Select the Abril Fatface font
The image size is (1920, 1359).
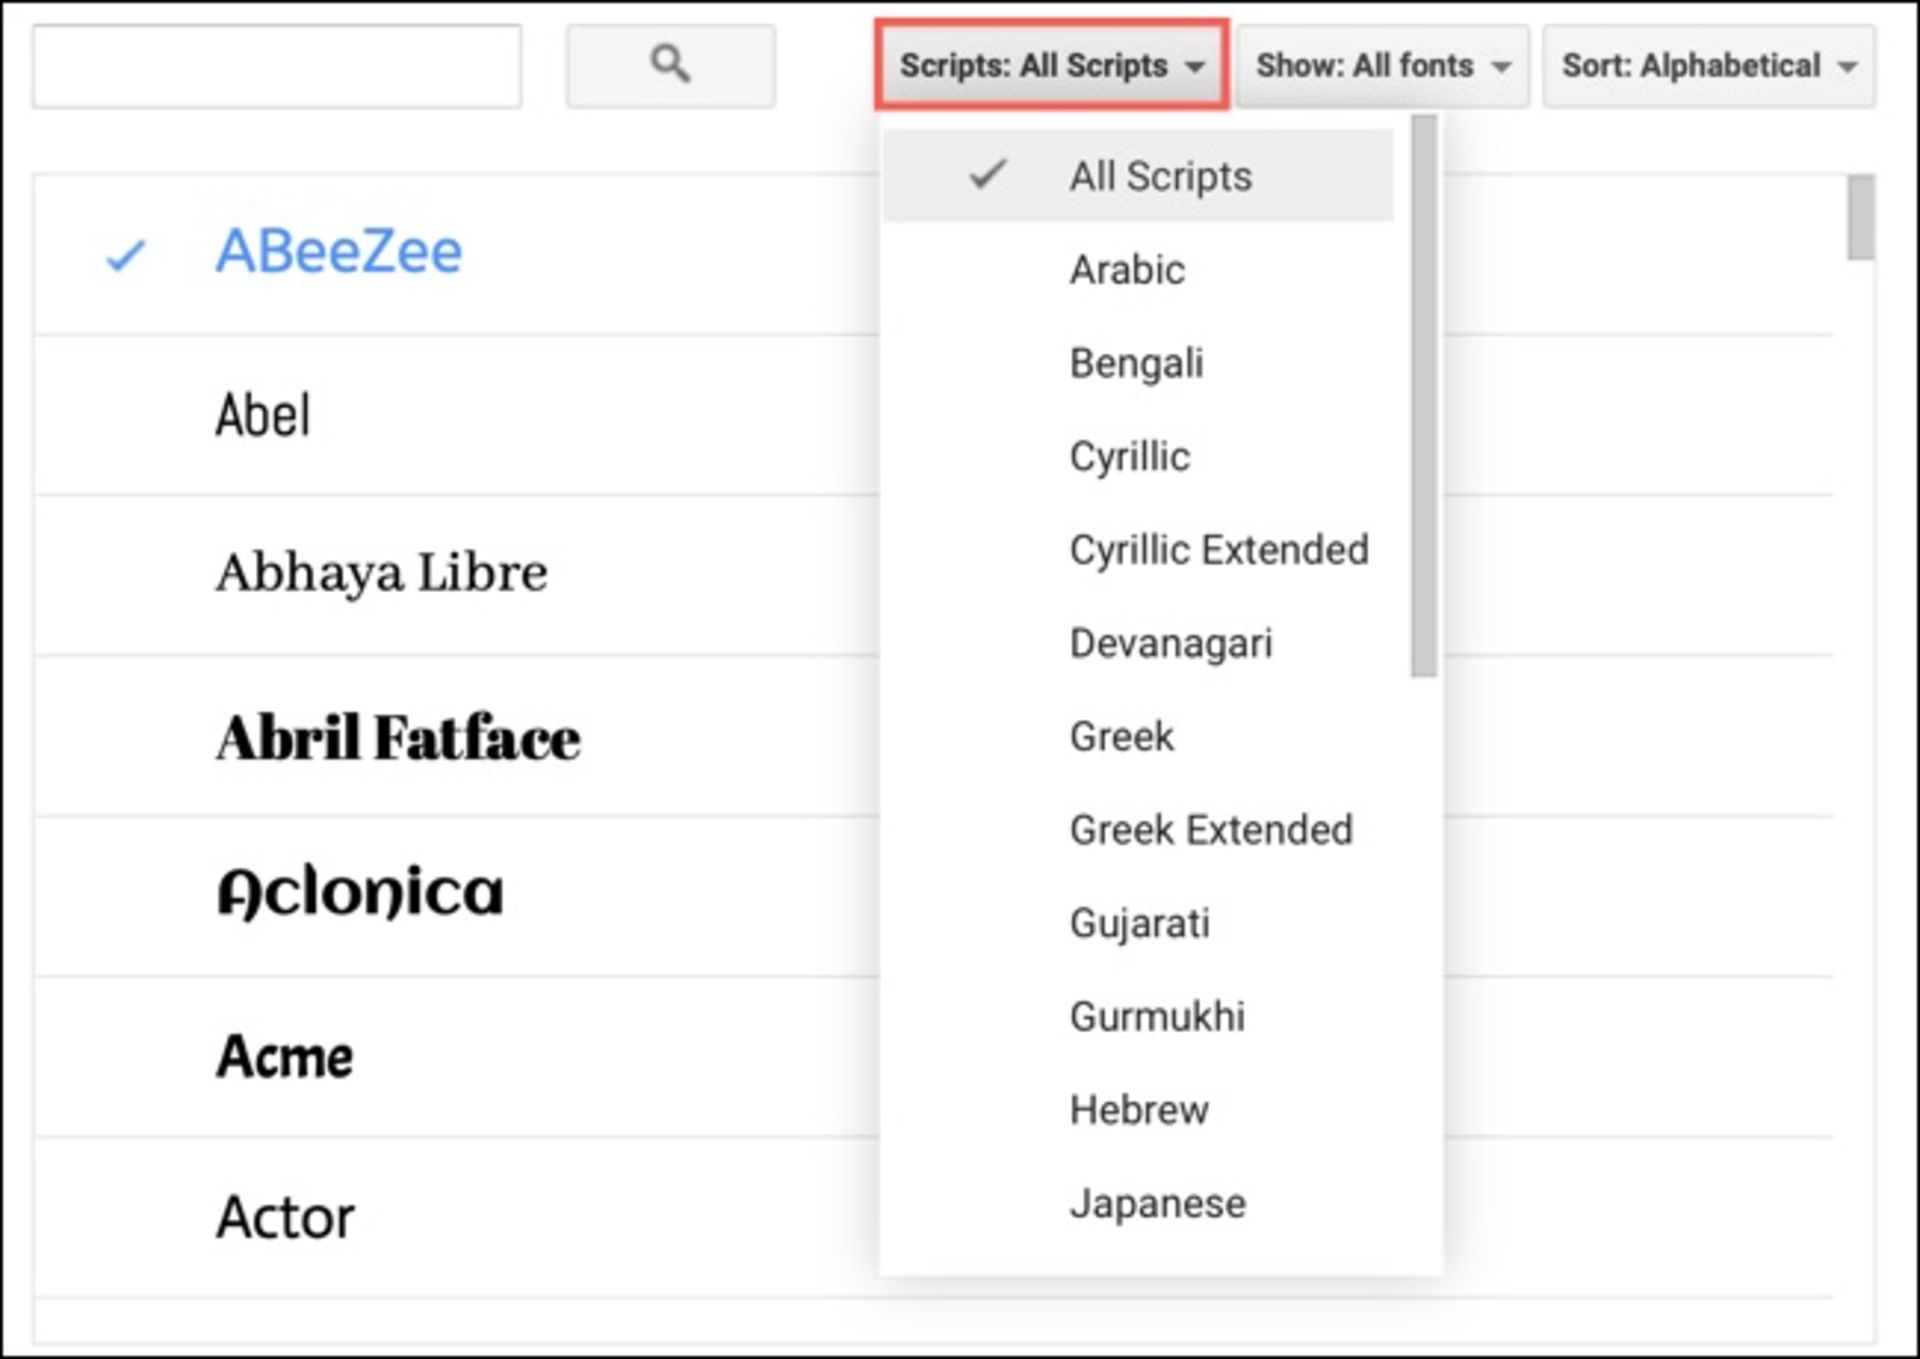[x=398, y=737]
